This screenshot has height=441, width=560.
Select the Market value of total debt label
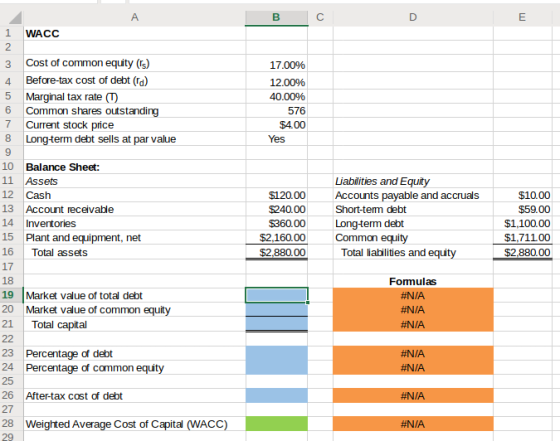click(x=84, y=296)
